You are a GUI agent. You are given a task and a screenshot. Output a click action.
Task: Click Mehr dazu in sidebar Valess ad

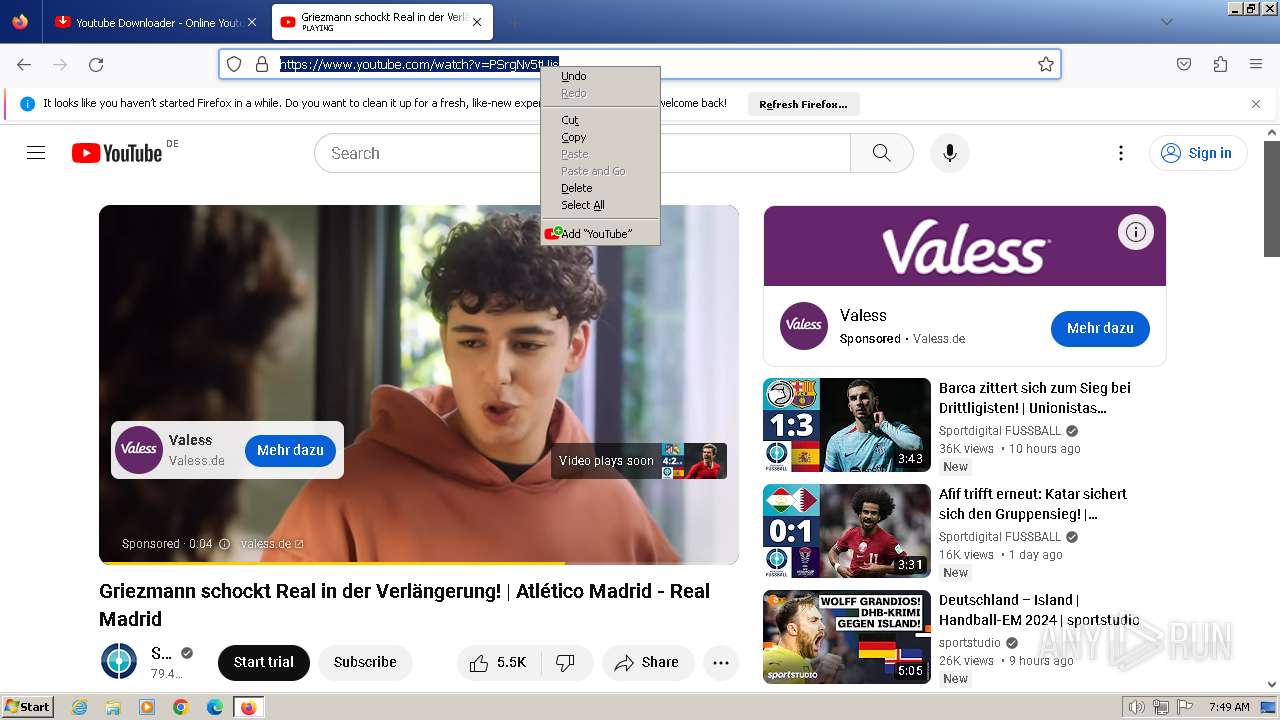point(1100,328)
